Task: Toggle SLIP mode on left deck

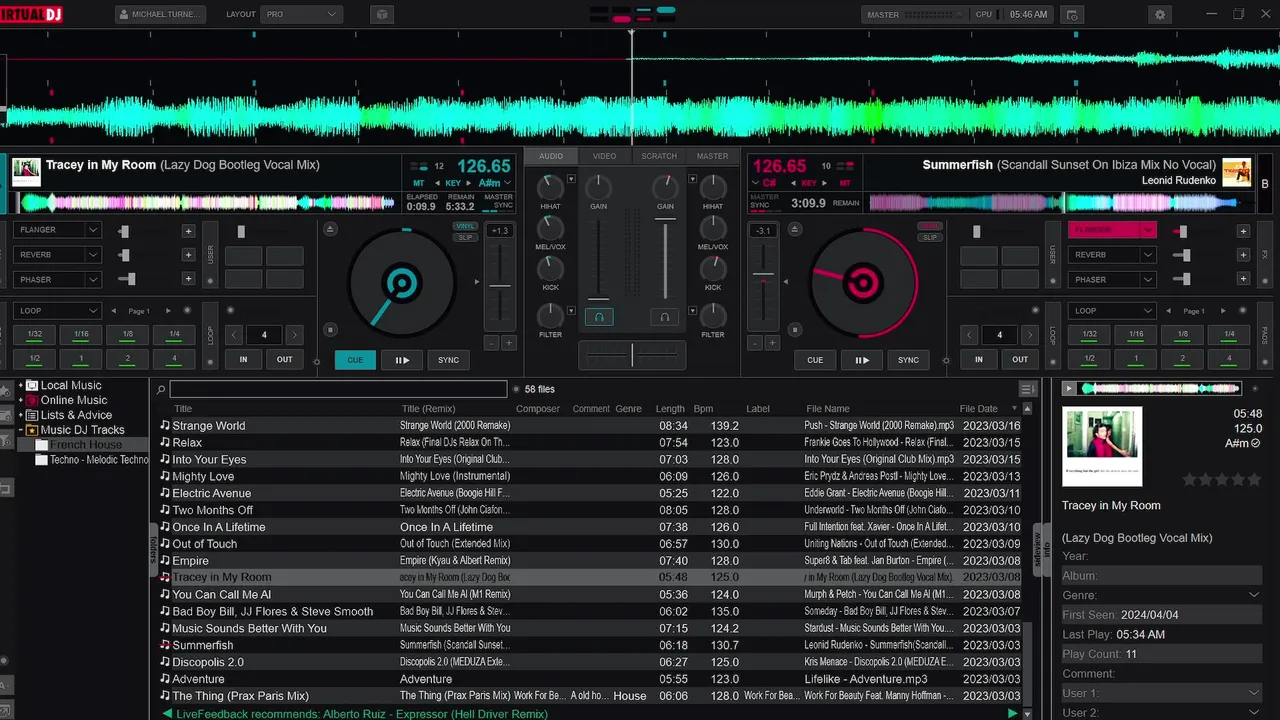Action: 465,237
